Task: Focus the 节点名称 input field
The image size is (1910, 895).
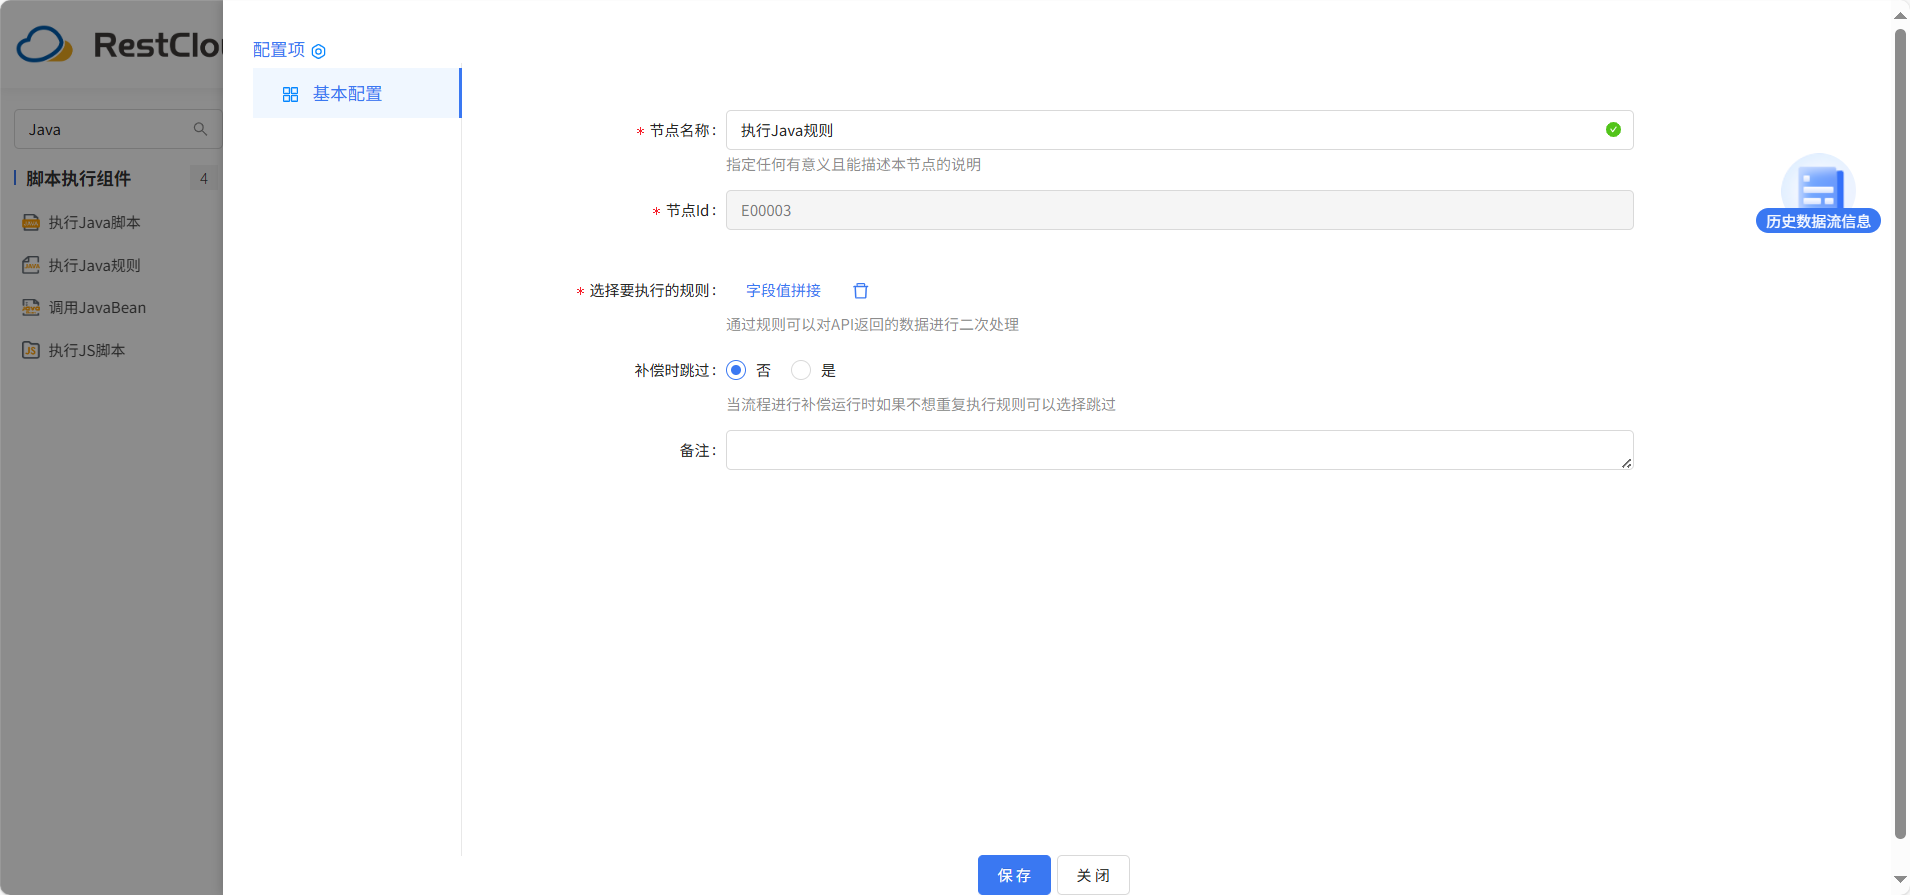Action: tap(1179, 130)
